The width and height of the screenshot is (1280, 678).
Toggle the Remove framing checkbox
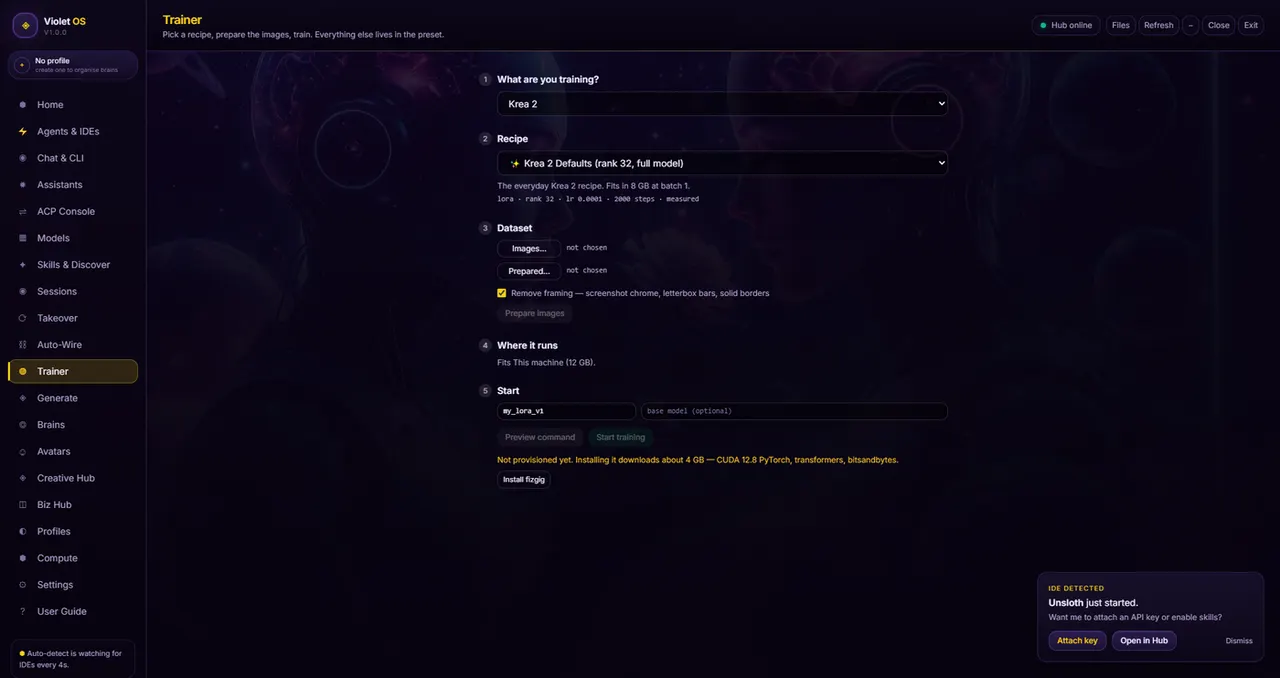(x=502, y=293)
